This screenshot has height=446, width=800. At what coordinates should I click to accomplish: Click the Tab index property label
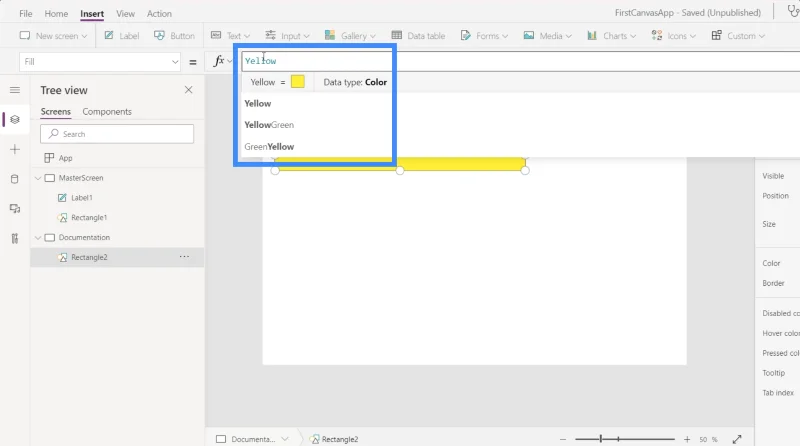click(778, 393)
